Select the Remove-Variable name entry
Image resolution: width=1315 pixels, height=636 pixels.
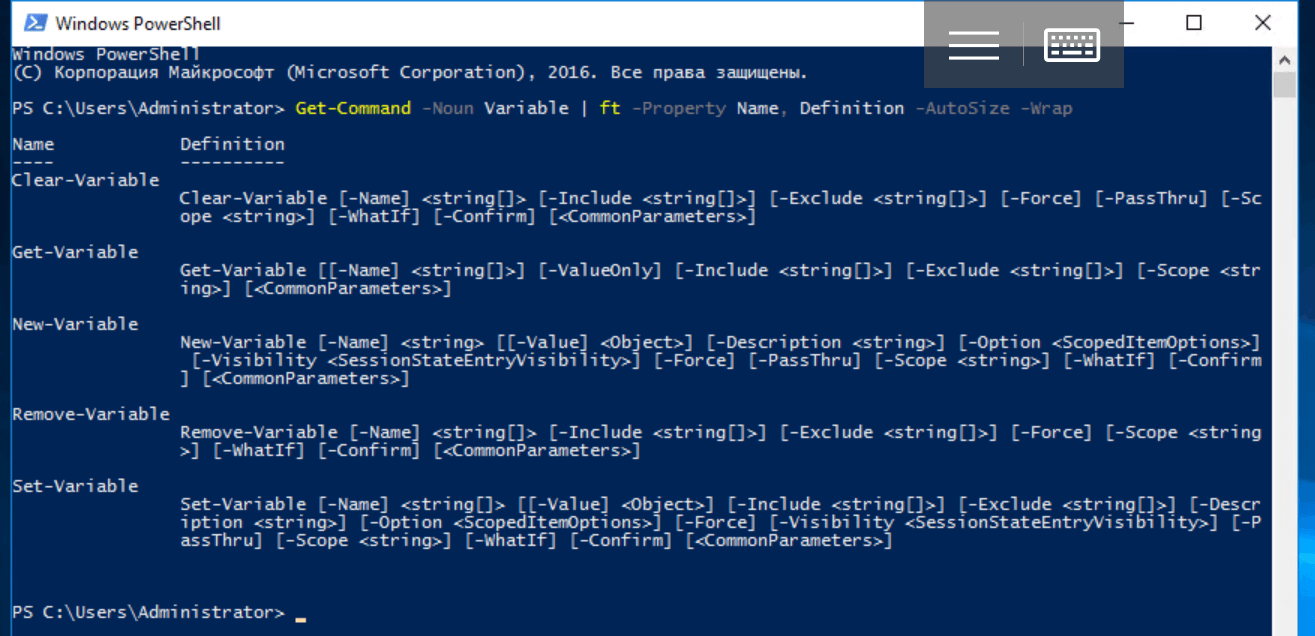[x=91, y=414]
